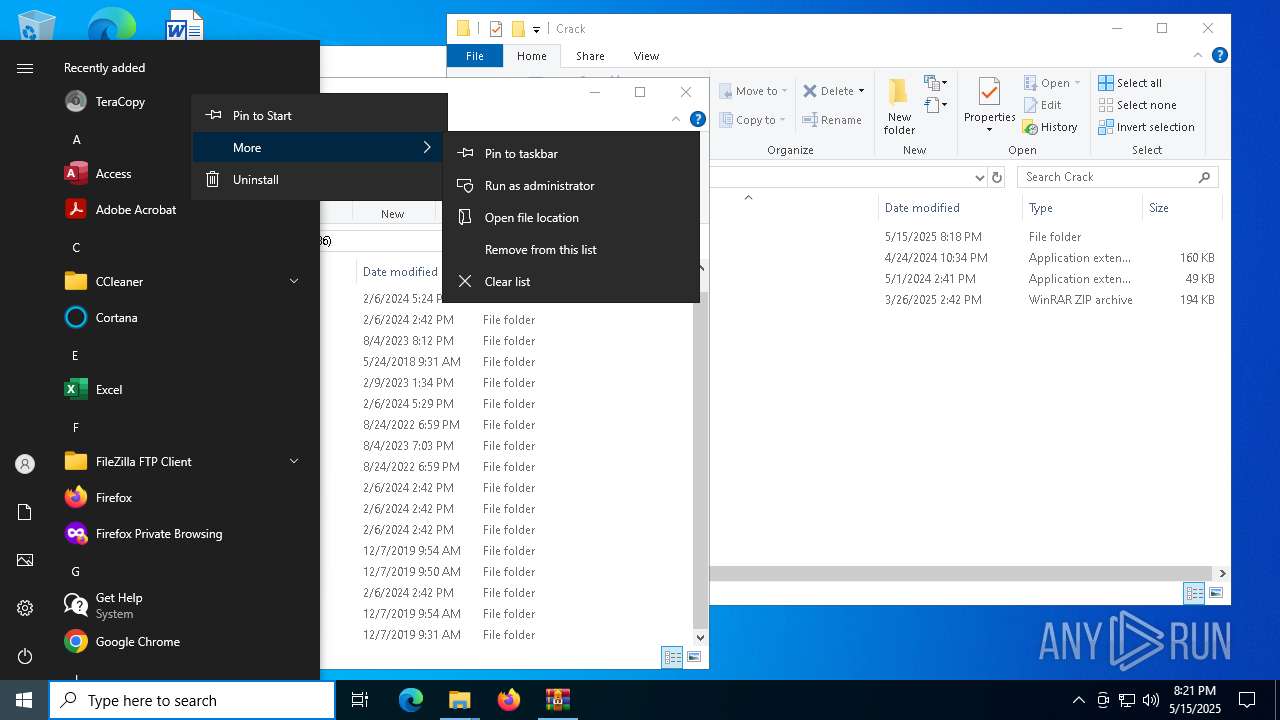
Task: Collapse the ribbon in Crack window
Action: coord(1198,56)
